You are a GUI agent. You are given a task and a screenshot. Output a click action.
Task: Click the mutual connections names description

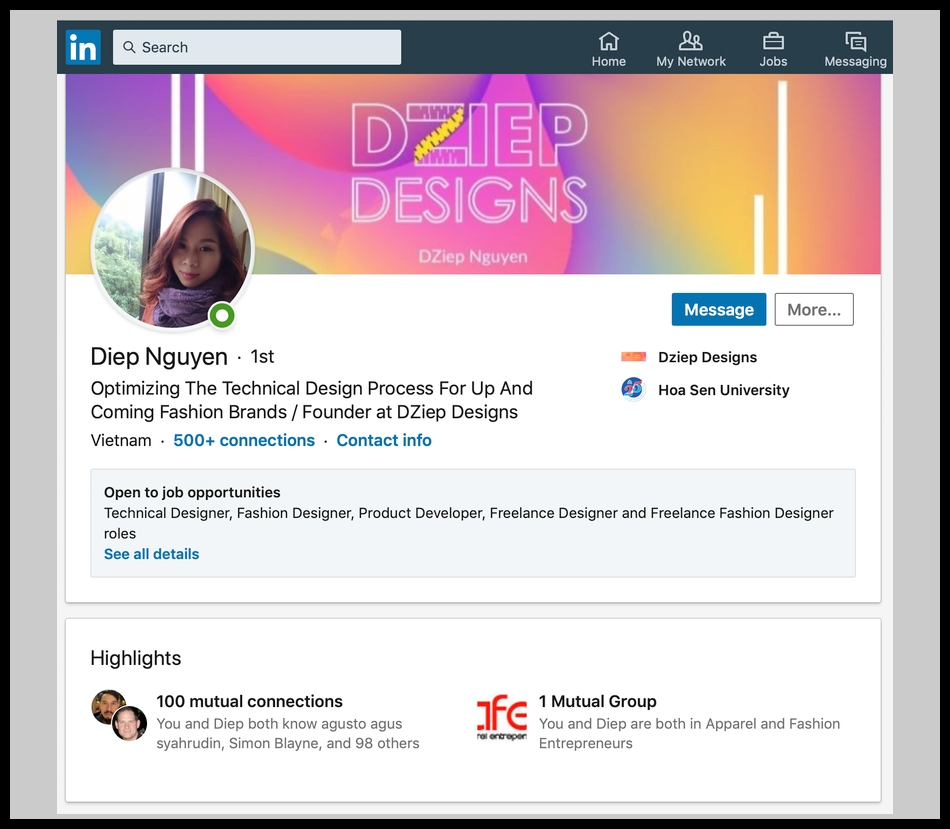(x=288, y=733)
